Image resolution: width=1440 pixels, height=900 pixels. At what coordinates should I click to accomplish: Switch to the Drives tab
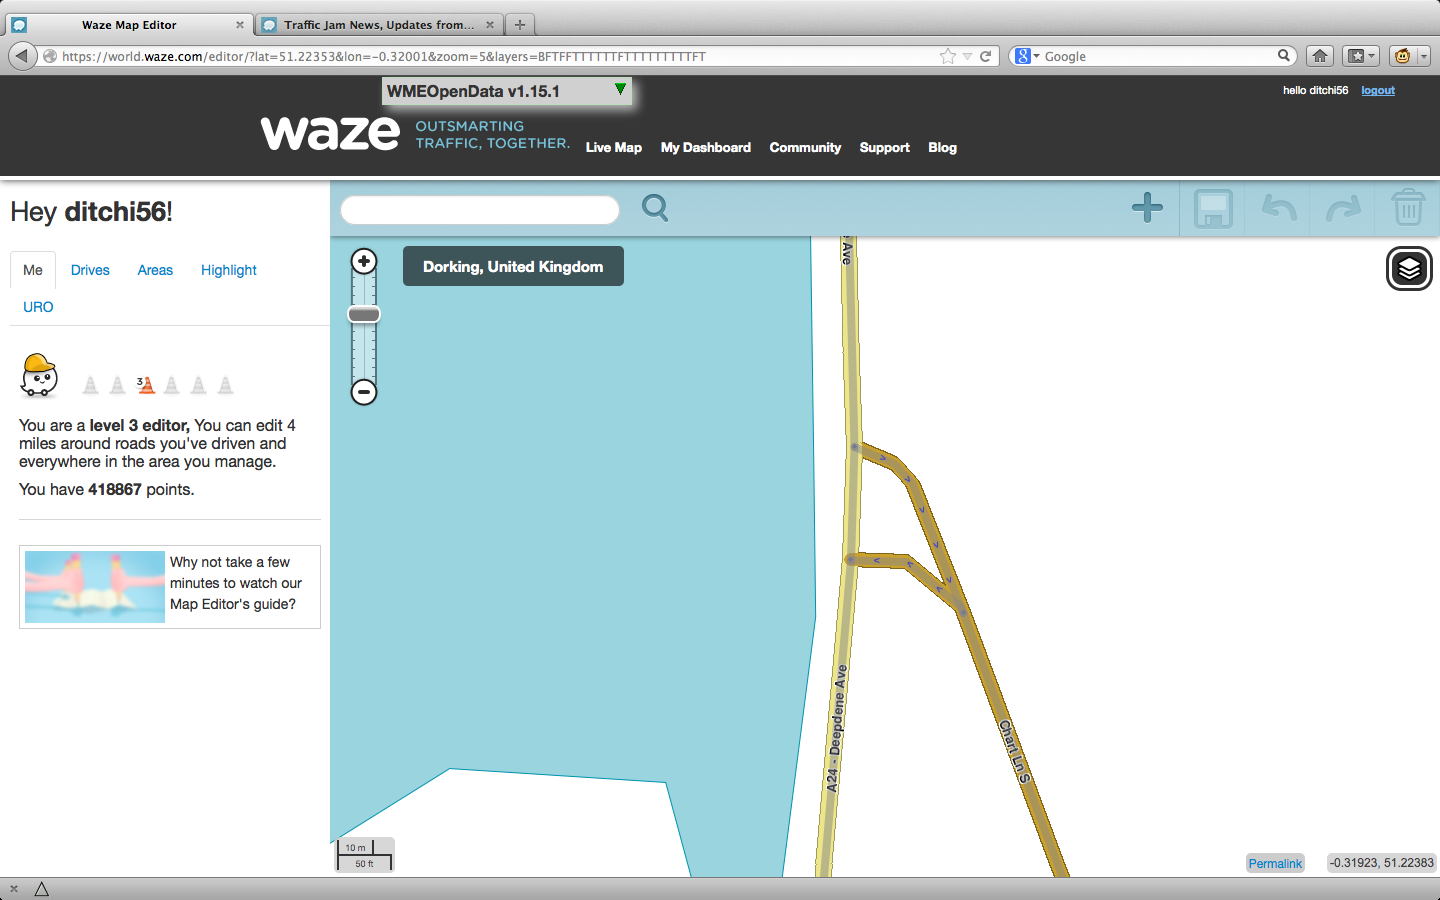click(90, 270)
